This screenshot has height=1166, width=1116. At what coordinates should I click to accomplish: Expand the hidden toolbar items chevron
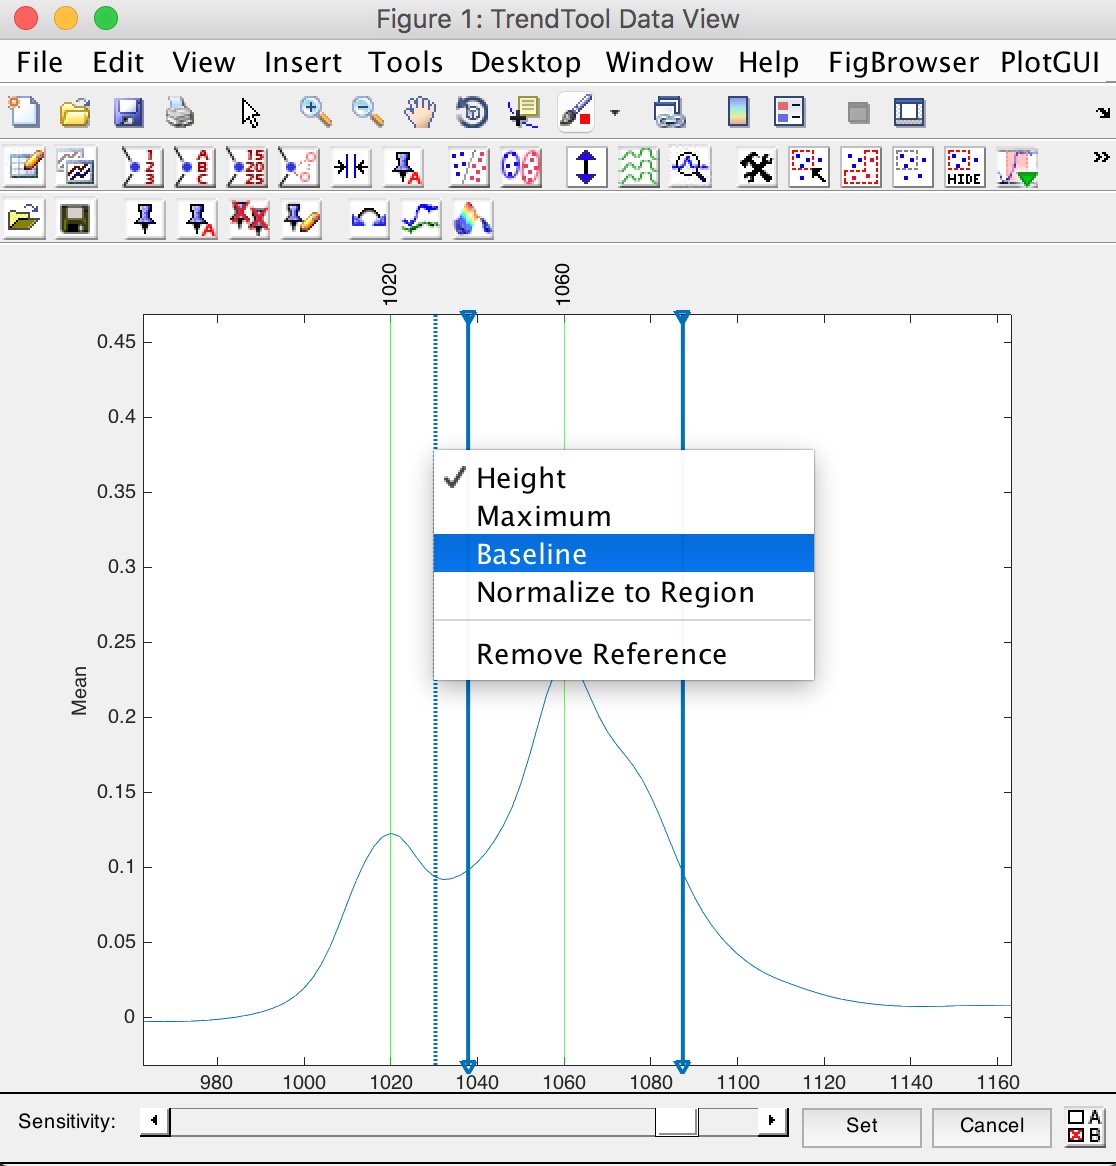(1101, 158)
